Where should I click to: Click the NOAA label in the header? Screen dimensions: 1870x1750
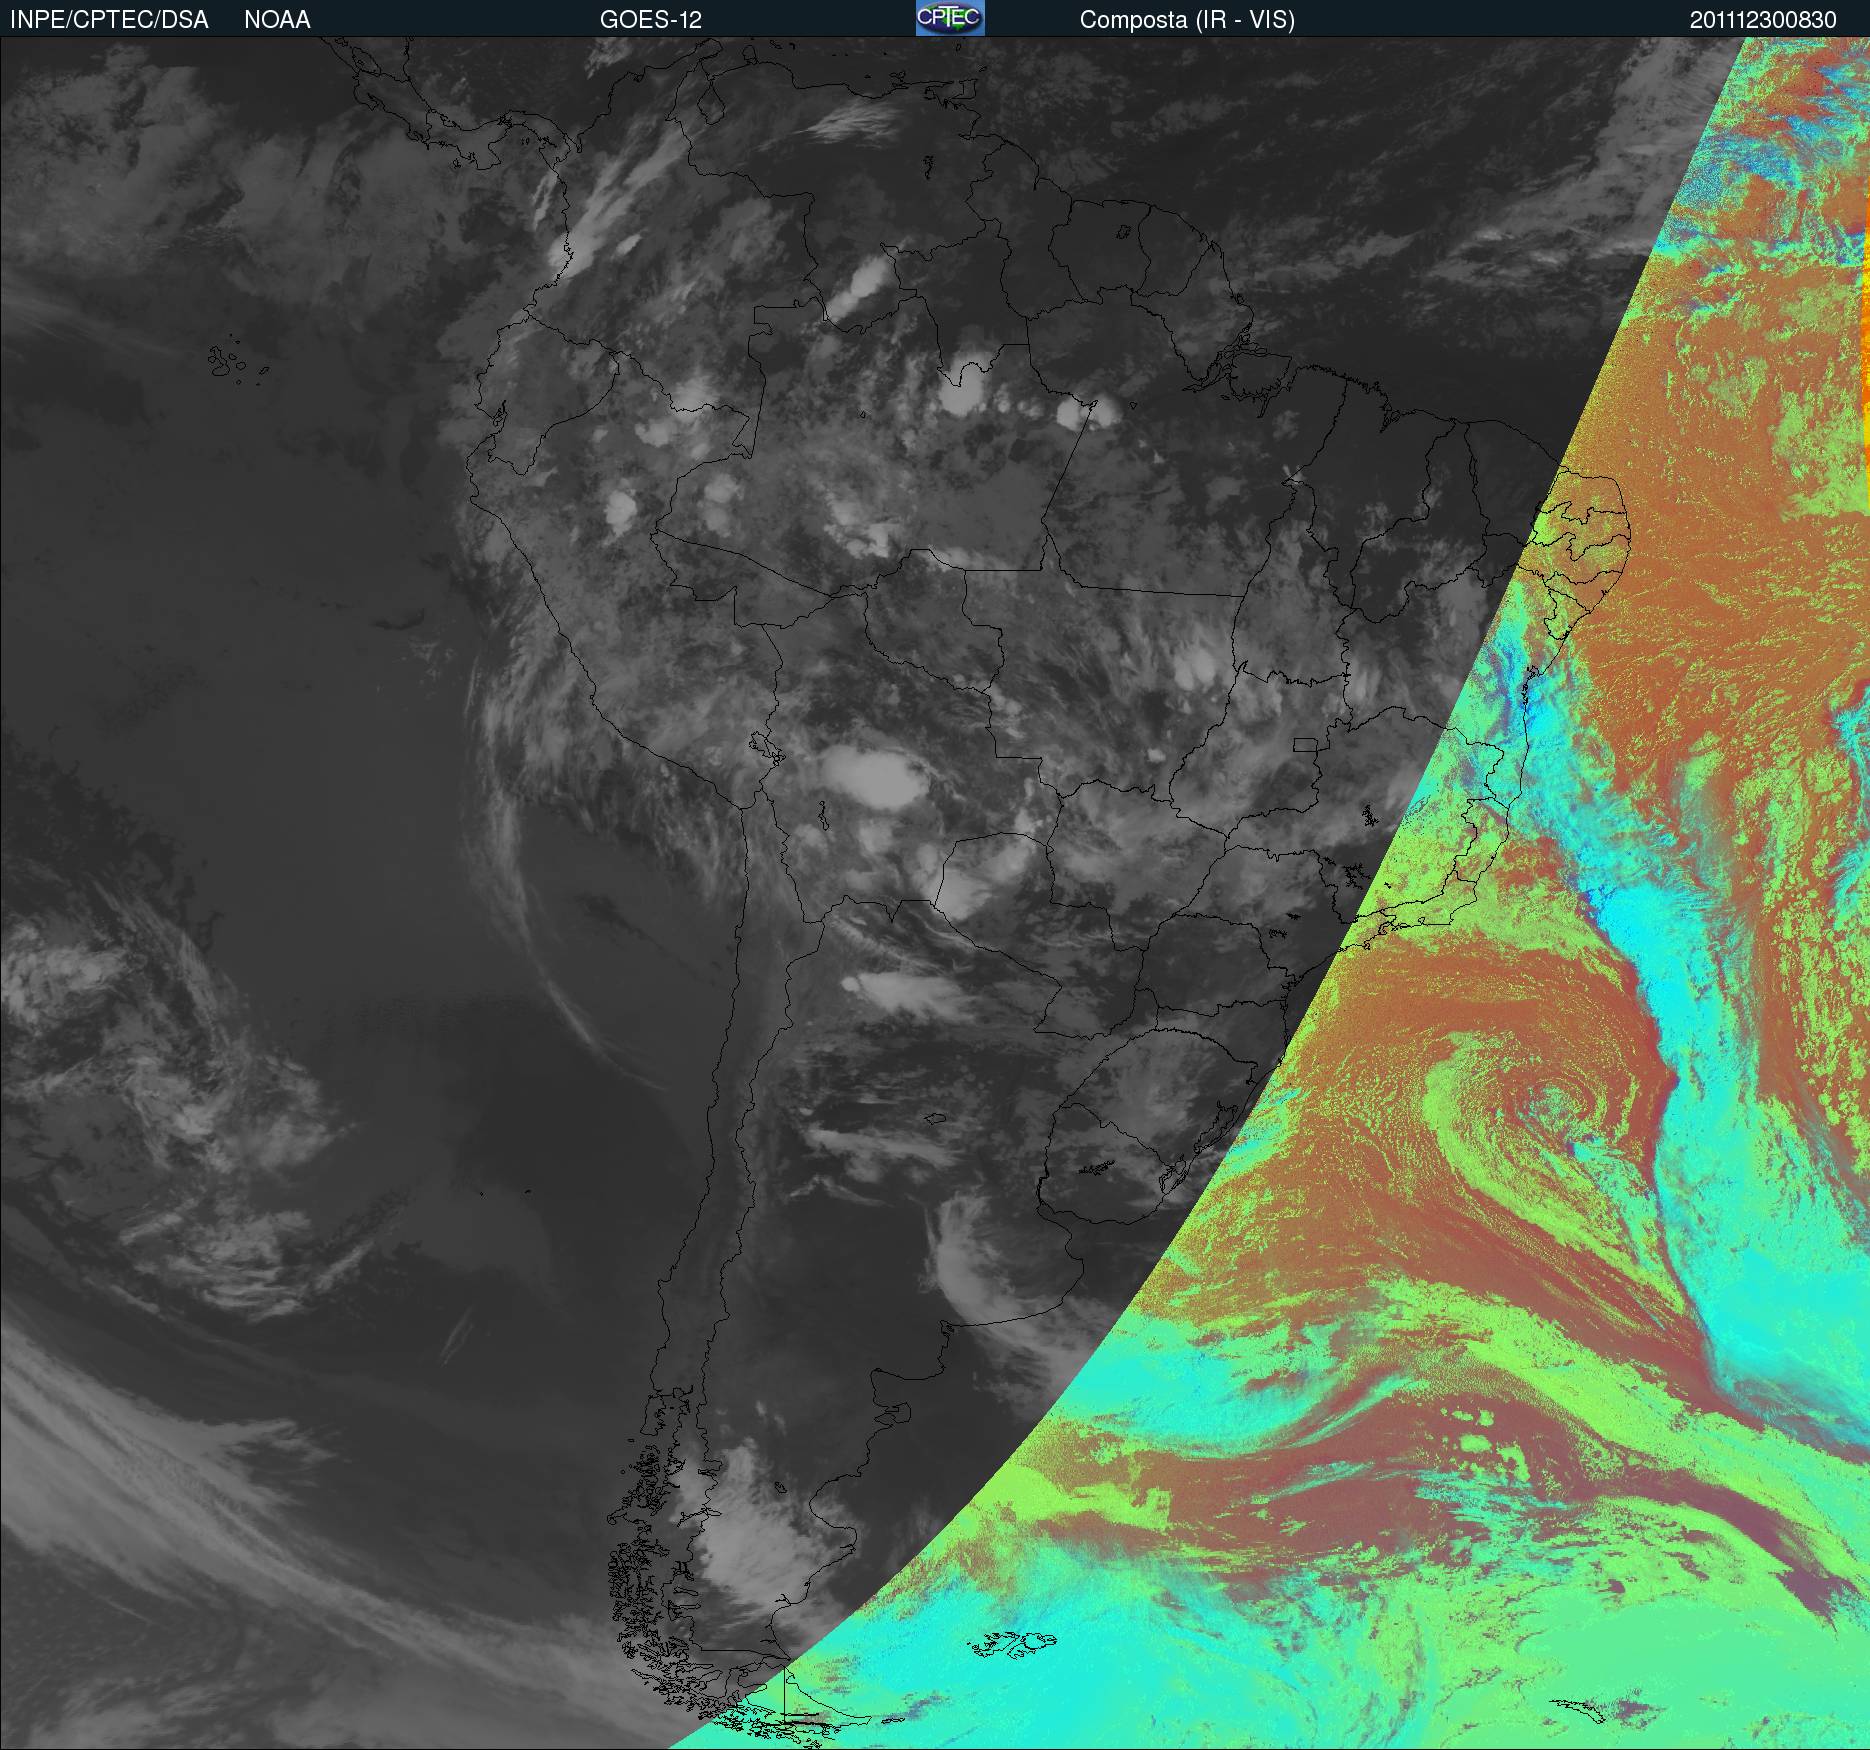[x=277, y=20]
